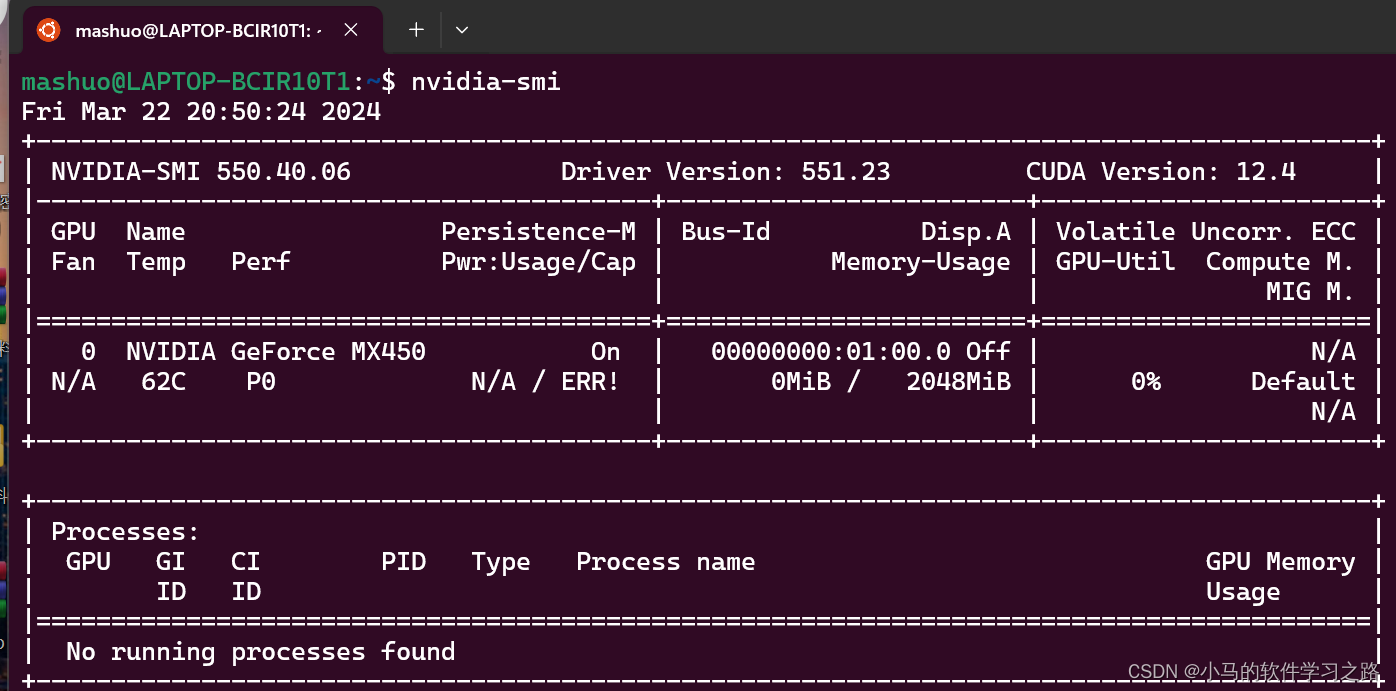This screenshot has width=1396, height=691.
Task: Click the plus icon to open a new tab
Action: coord(414,30)
